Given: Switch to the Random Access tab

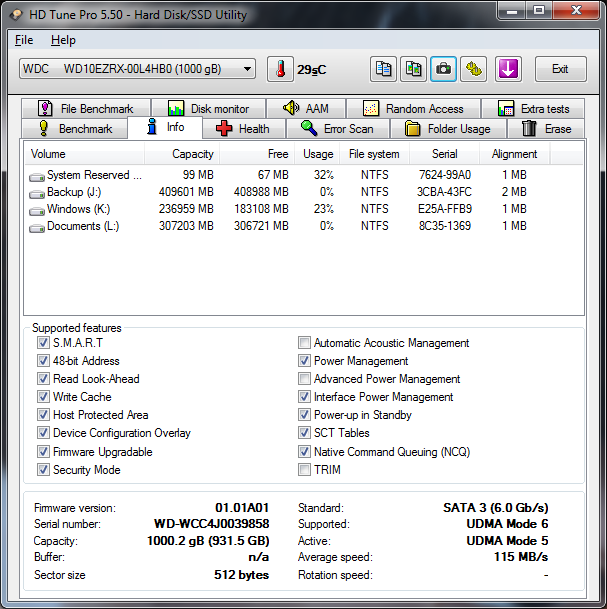Looking at the screenshot, I should click(x=413, y=108).
